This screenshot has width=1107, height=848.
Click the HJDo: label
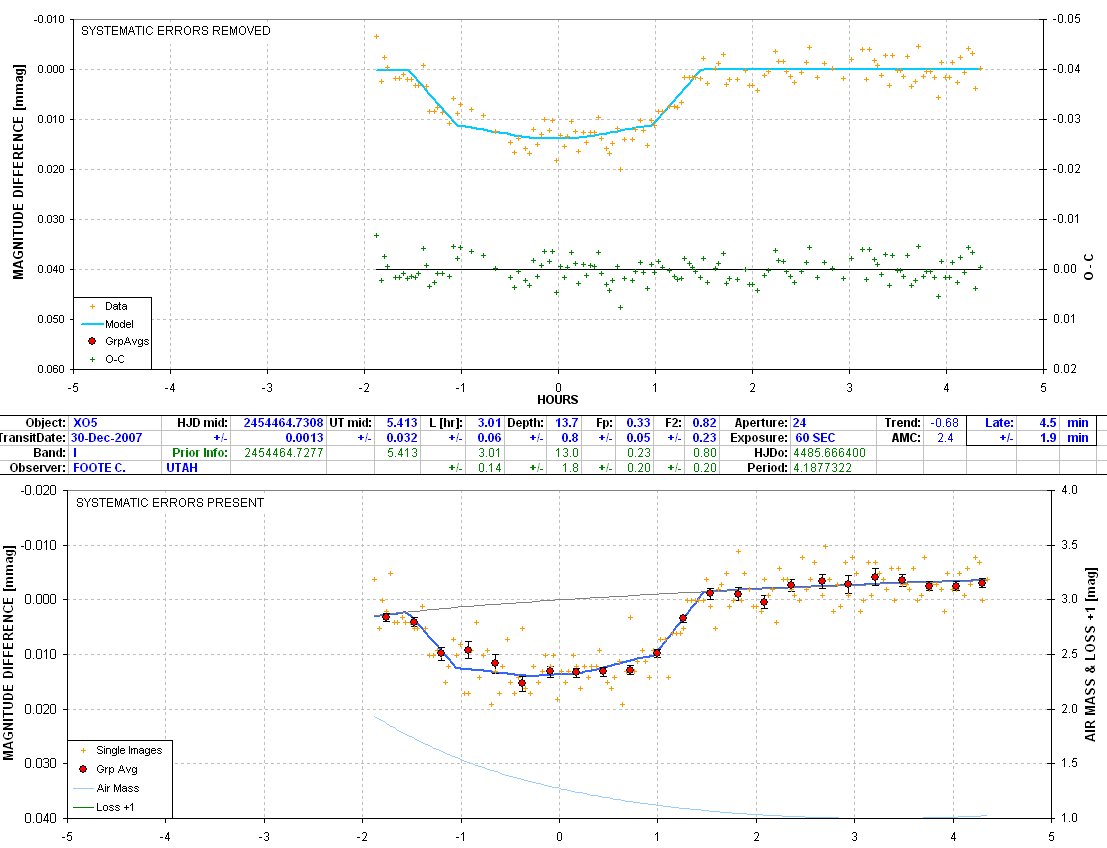[771, 453]
